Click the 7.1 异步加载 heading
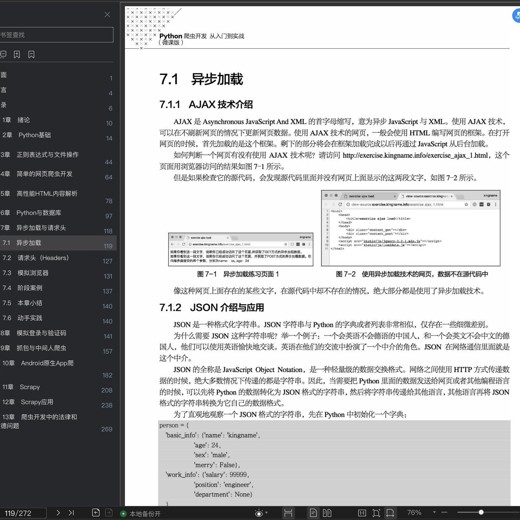520x520 pixels. tap(201, 79)
